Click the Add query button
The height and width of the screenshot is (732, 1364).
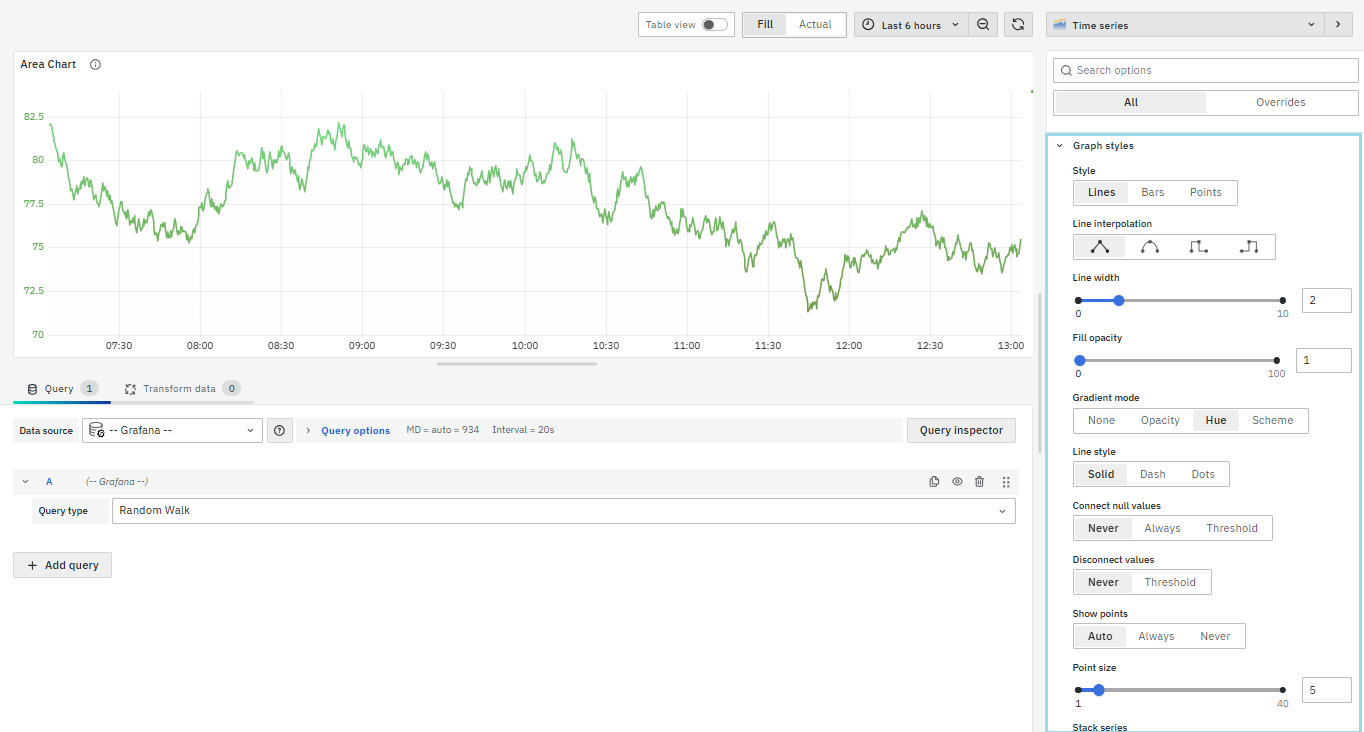tap(63, 565)
